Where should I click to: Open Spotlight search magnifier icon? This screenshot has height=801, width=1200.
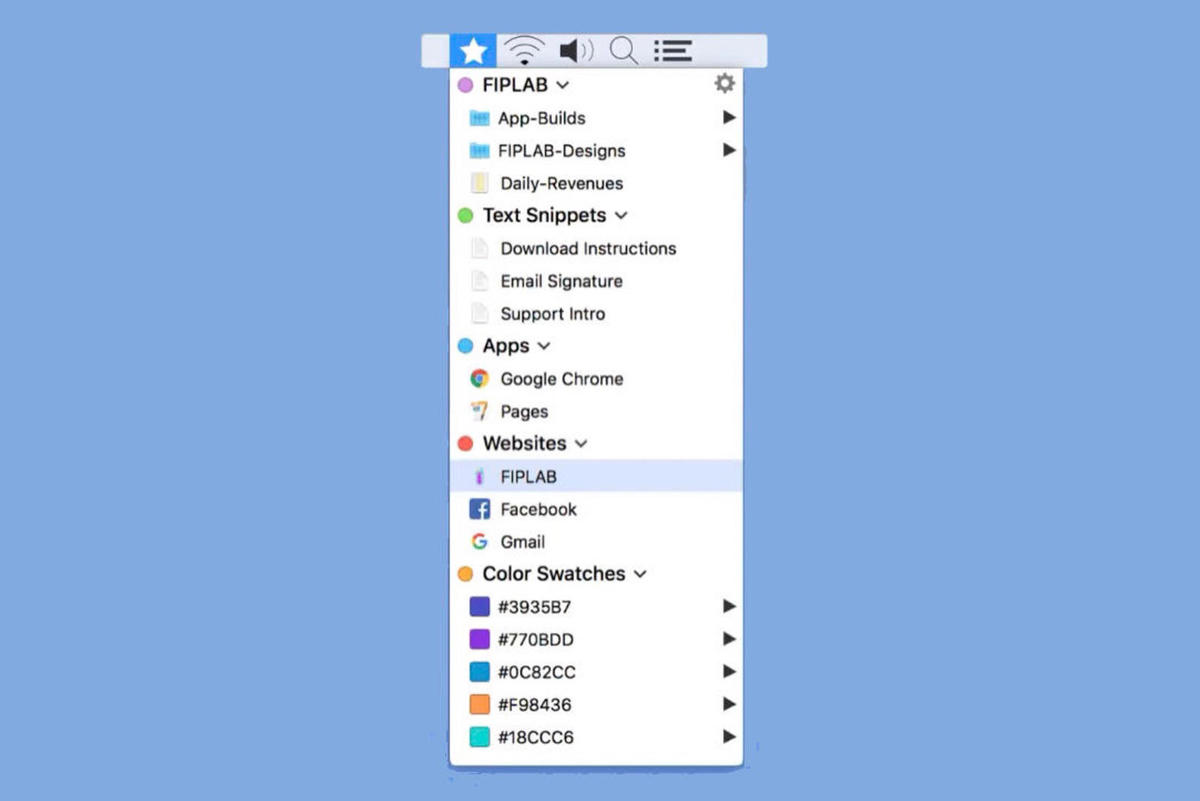(624, 51)
